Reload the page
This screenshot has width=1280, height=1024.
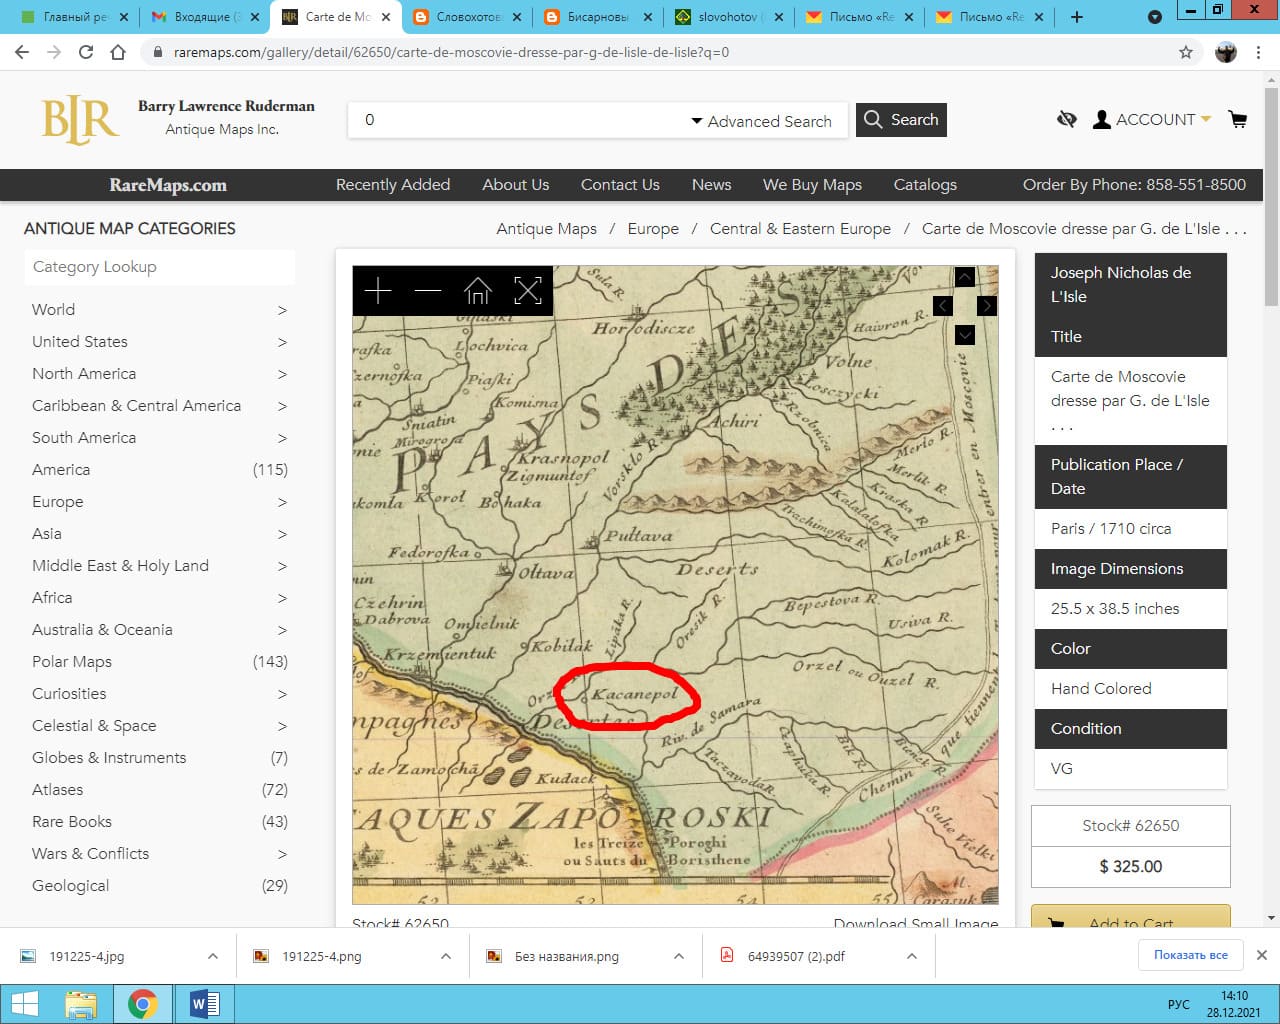tap(86, 52)
